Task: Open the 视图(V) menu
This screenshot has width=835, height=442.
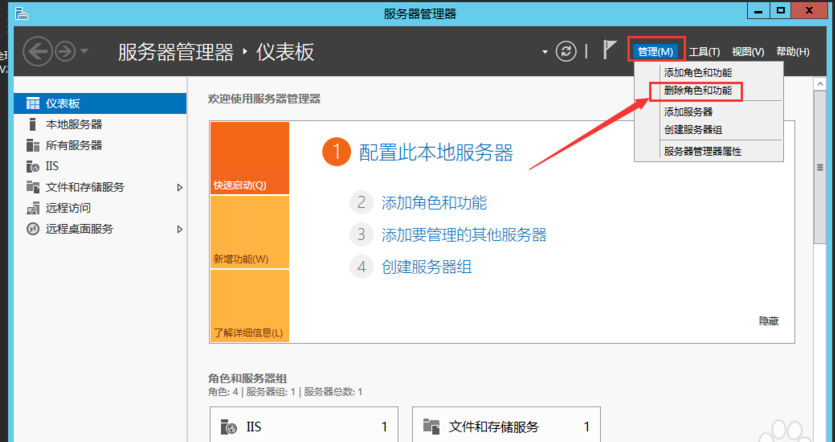Action: pos(748,52)
